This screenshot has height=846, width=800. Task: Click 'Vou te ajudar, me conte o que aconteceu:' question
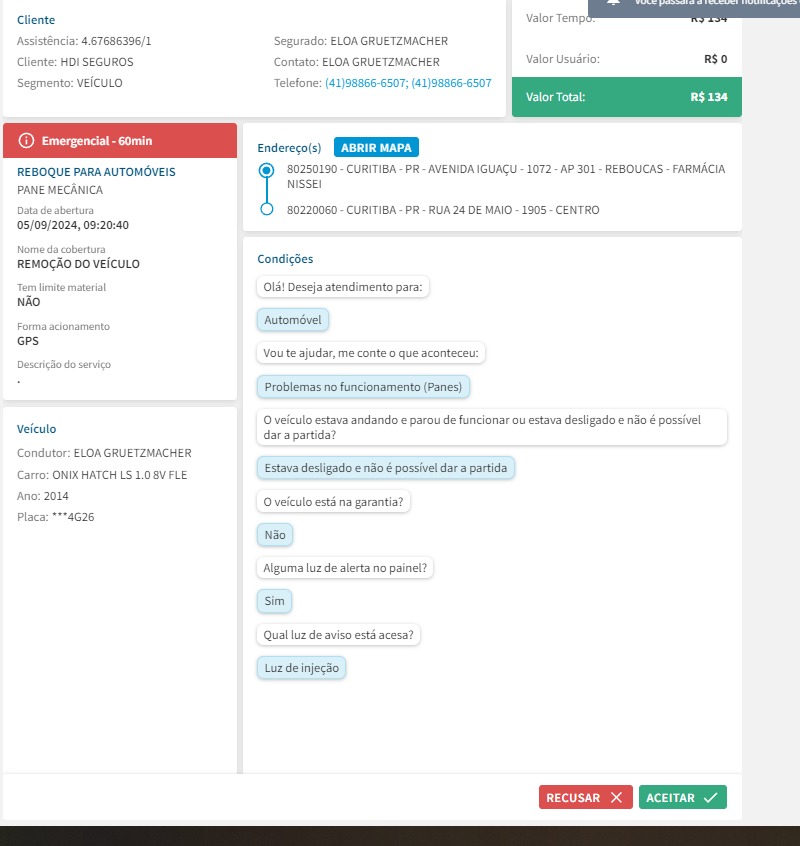coord(371,353)
